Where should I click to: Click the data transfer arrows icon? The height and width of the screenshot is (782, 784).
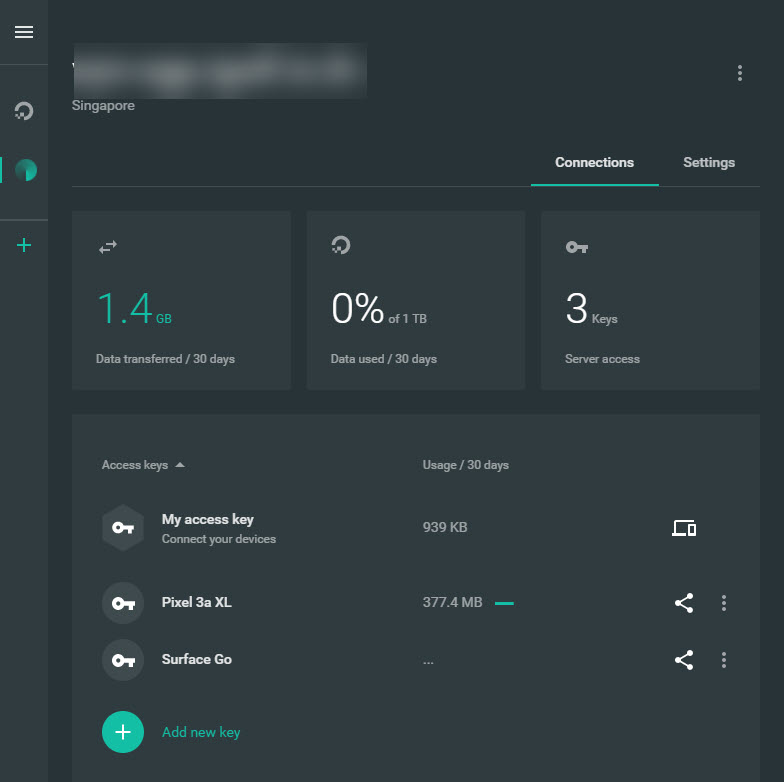(108, 246)
